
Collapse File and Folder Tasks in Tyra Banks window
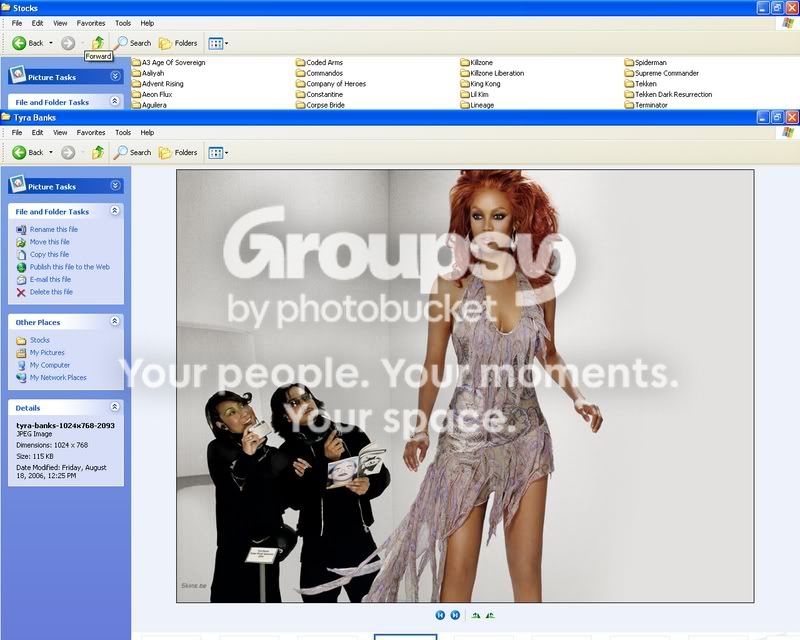click(x=115, y=210)
